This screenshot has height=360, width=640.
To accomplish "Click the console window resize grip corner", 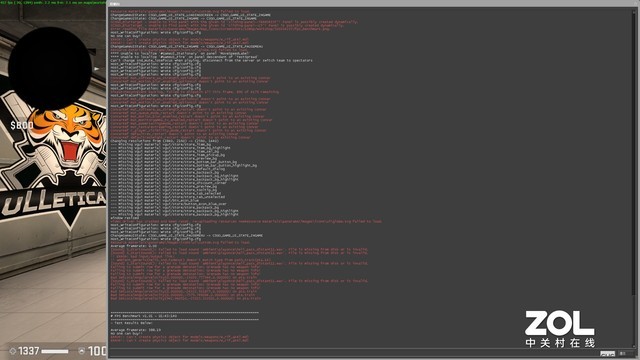I will click(636, 356).
